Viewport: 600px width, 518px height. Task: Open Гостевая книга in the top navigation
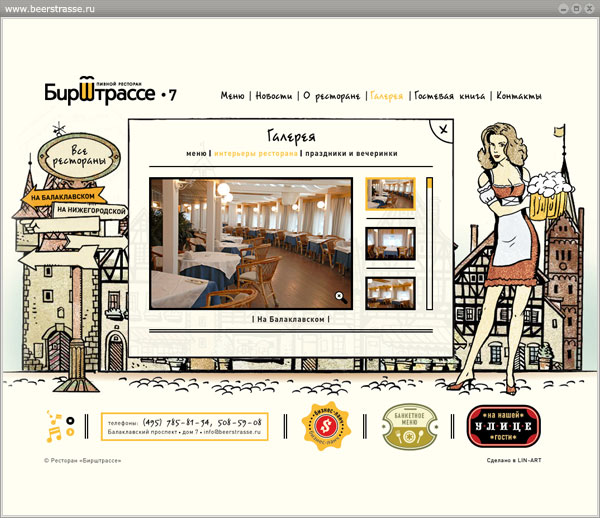pyautogui.click(x=450, y=96)
